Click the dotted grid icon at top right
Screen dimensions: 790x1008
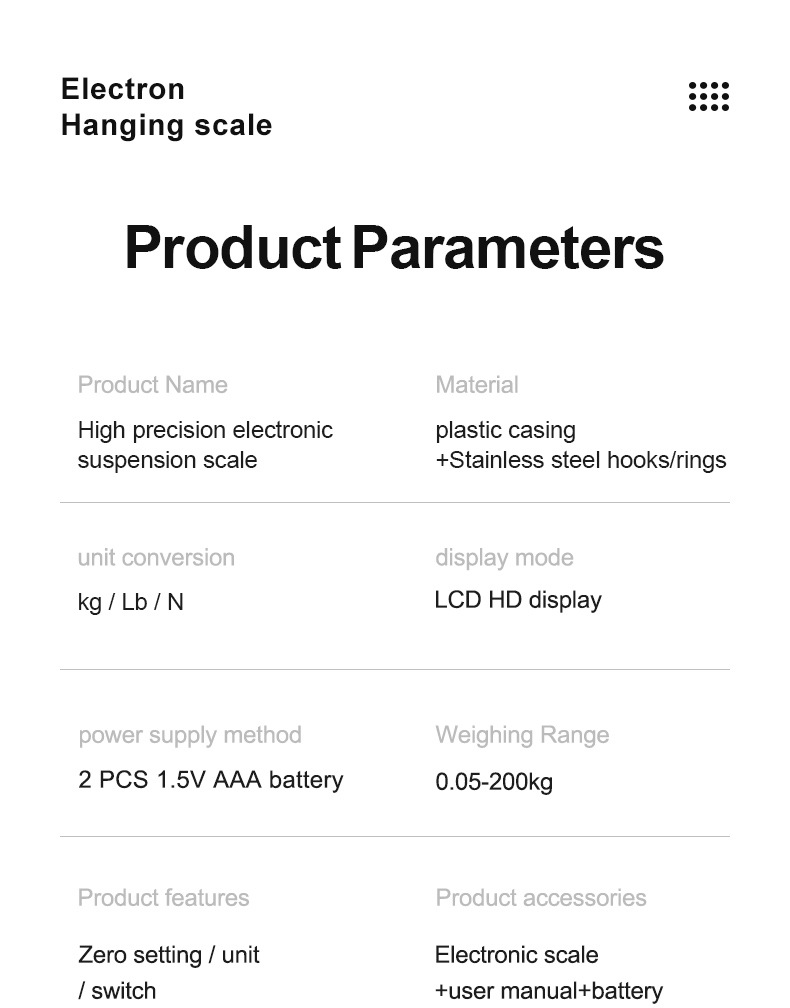coord(709,97)
